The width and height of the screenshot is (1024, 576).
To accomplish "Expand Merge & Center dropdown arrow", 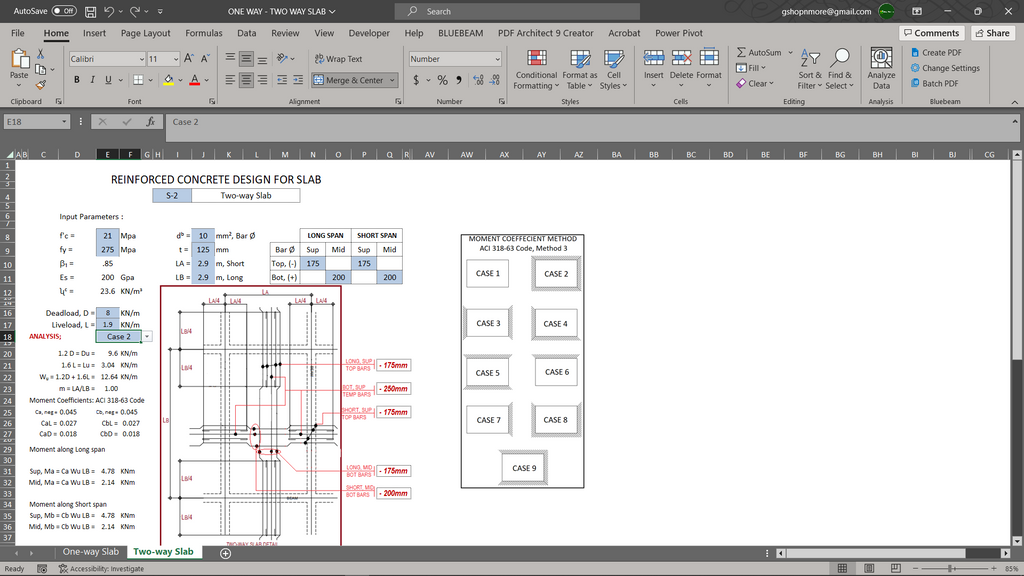I will coord(392,80).
